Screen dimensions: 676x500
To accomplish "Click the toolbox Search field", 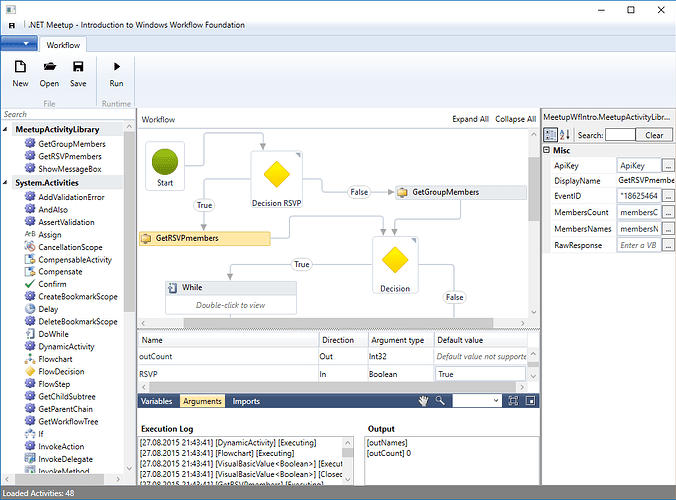I will (x=68, y=114).
